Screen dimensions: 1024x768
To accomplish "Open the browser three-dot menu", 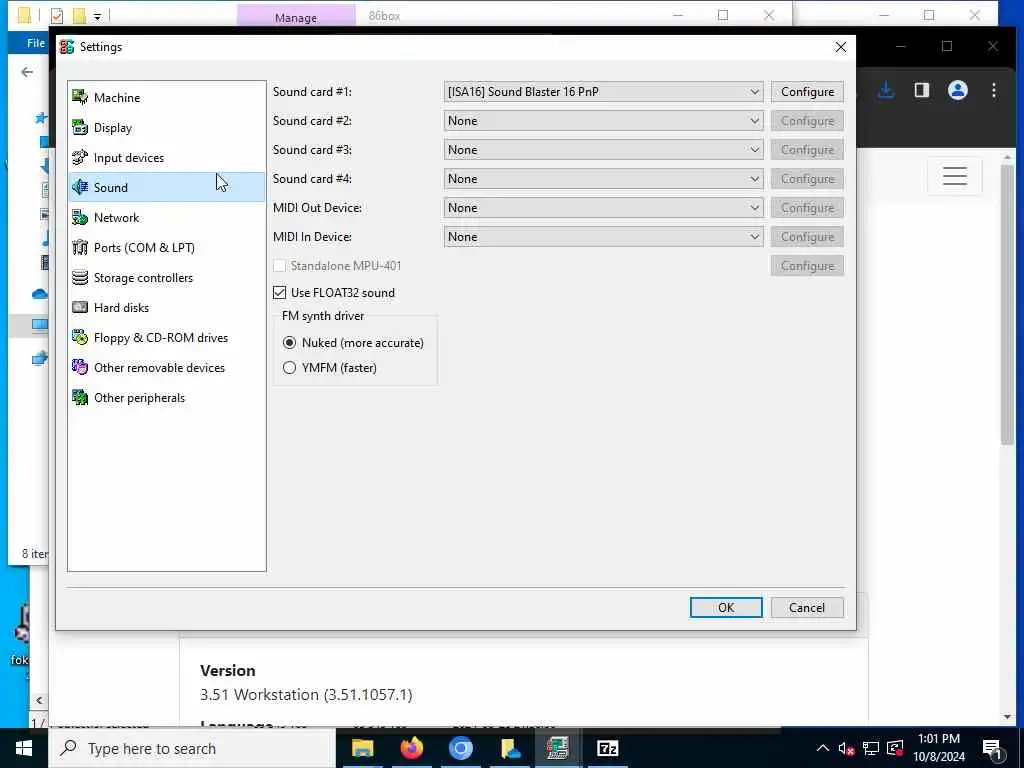I will click(x=993, y=90).
